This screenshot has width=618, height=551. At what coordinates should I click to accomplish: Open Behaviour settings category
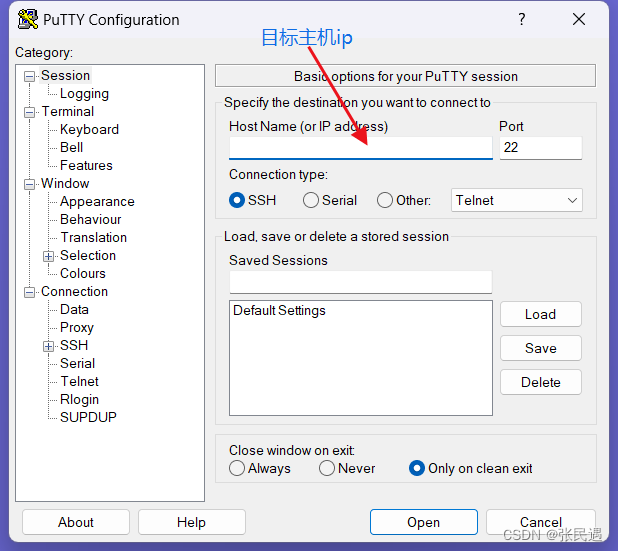pyautogui.click(x=91, y=220)
